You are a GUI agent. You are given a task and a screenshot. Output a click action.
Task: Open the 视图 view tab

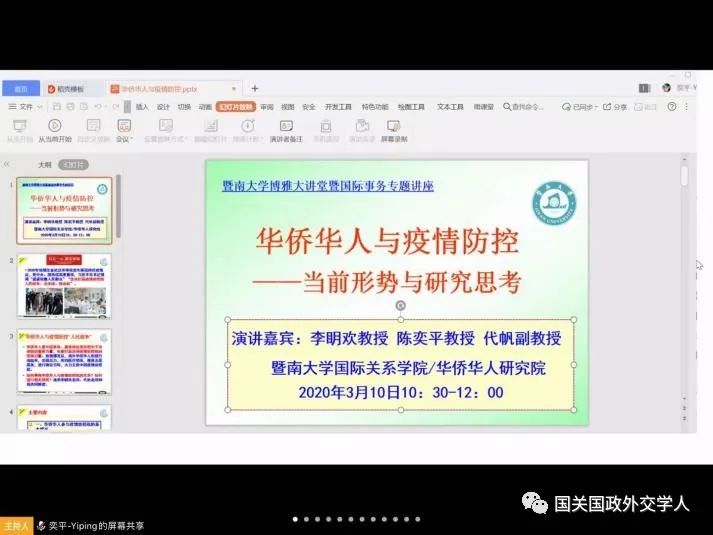(x=288, y=107)
